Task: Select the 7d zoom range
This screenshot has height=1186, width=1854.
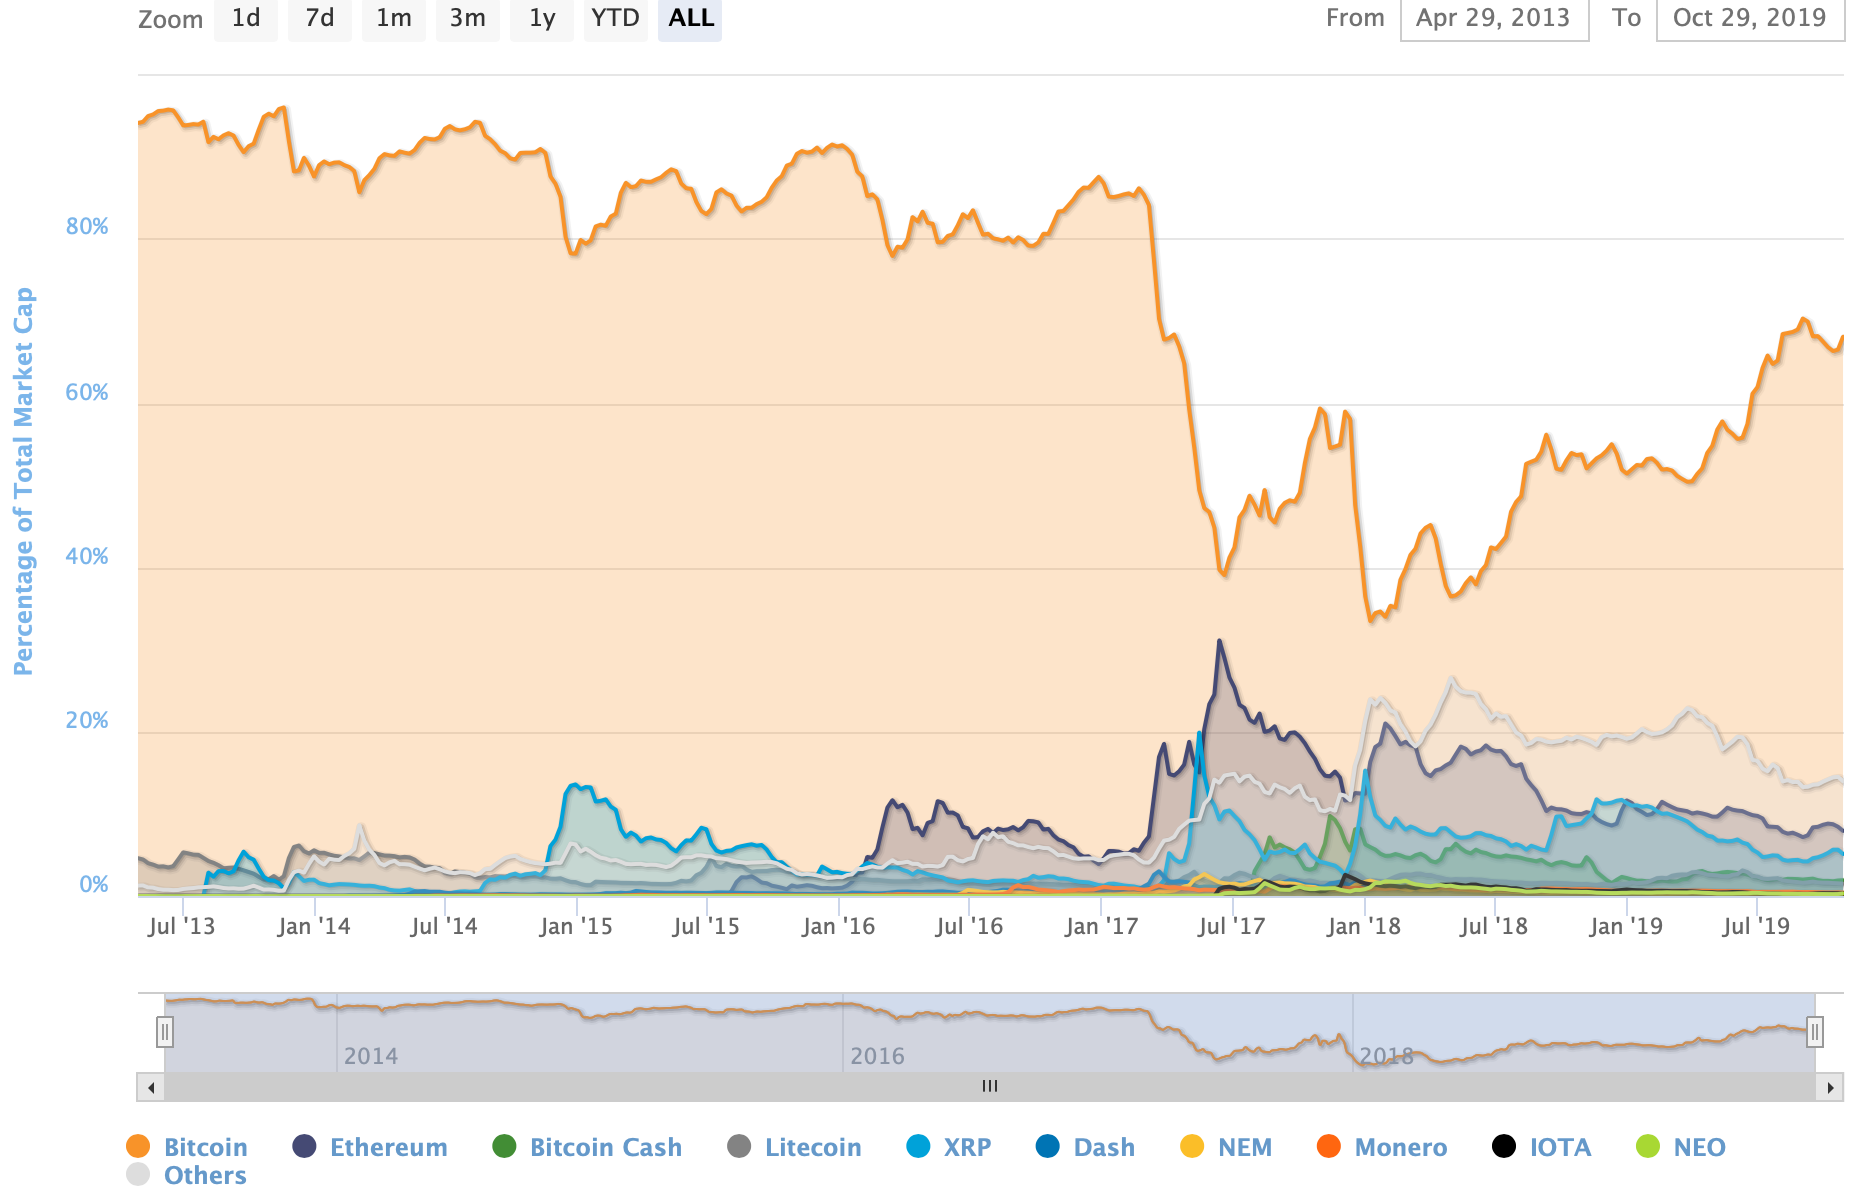Action: (319, 18)
